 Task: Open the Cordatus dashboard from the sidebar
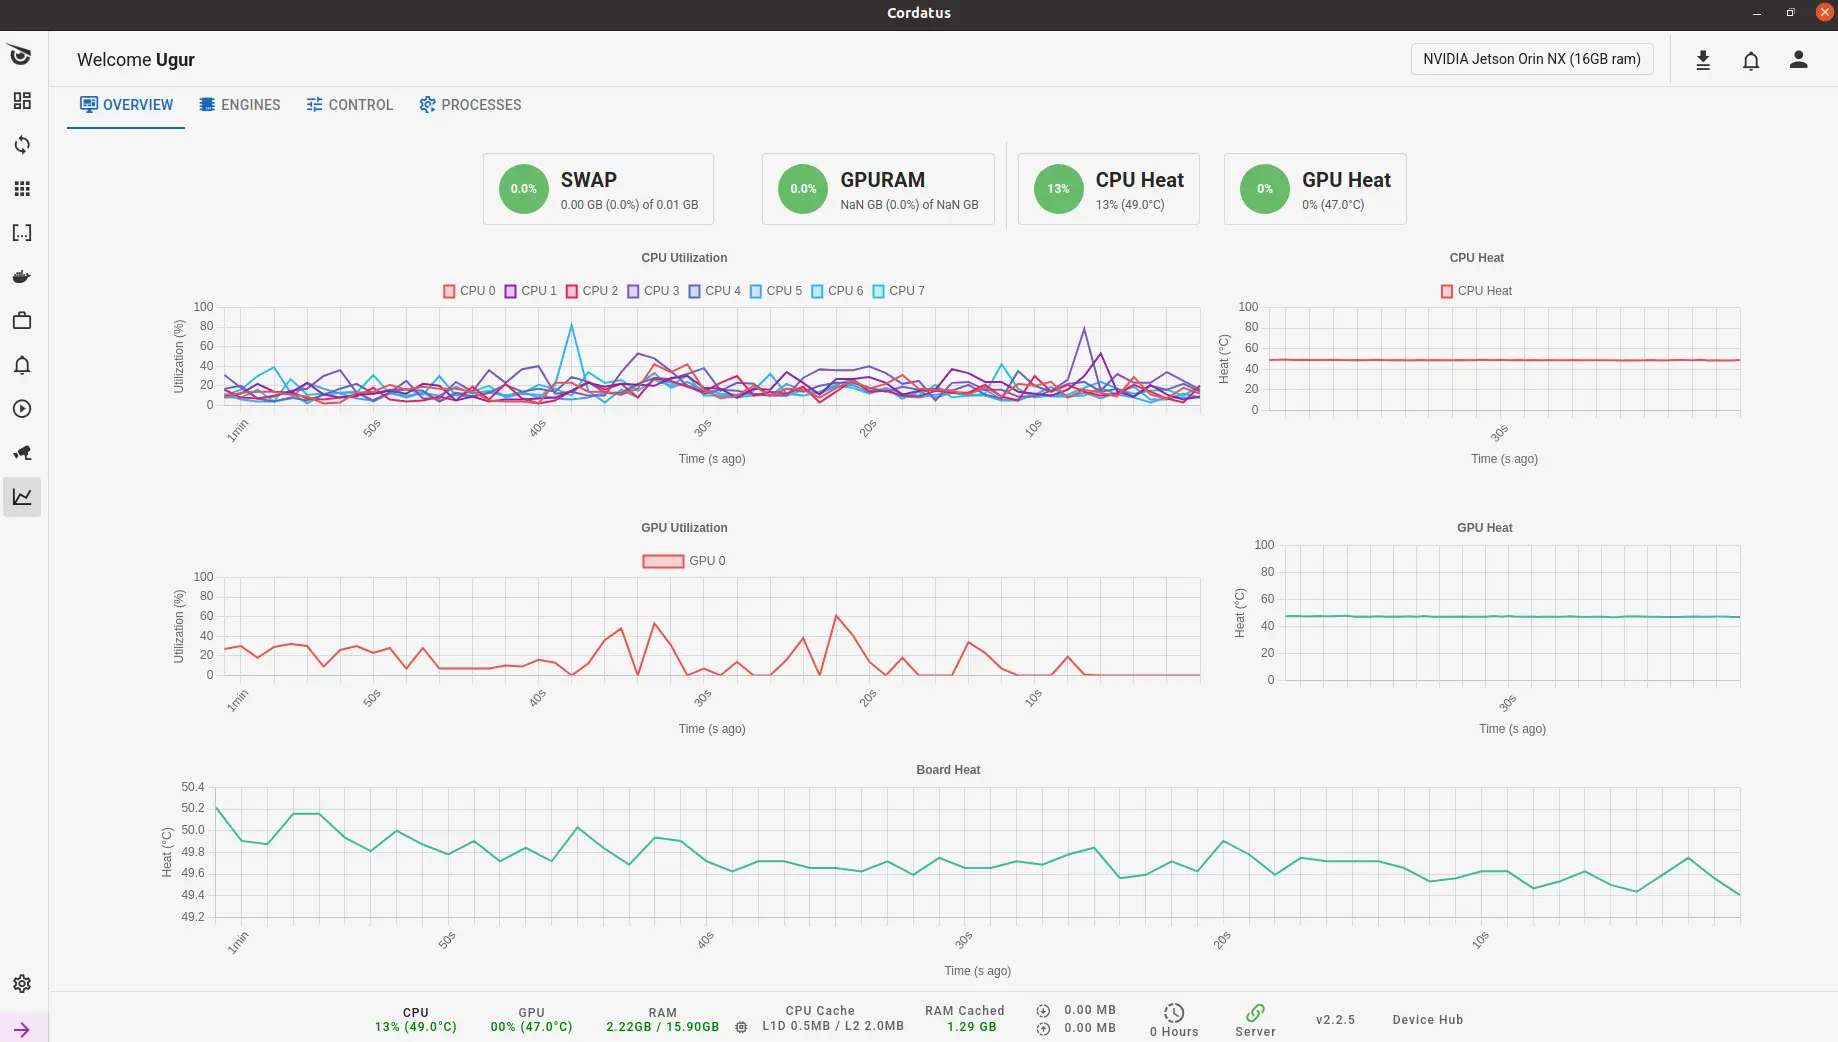tap(21, 101)
